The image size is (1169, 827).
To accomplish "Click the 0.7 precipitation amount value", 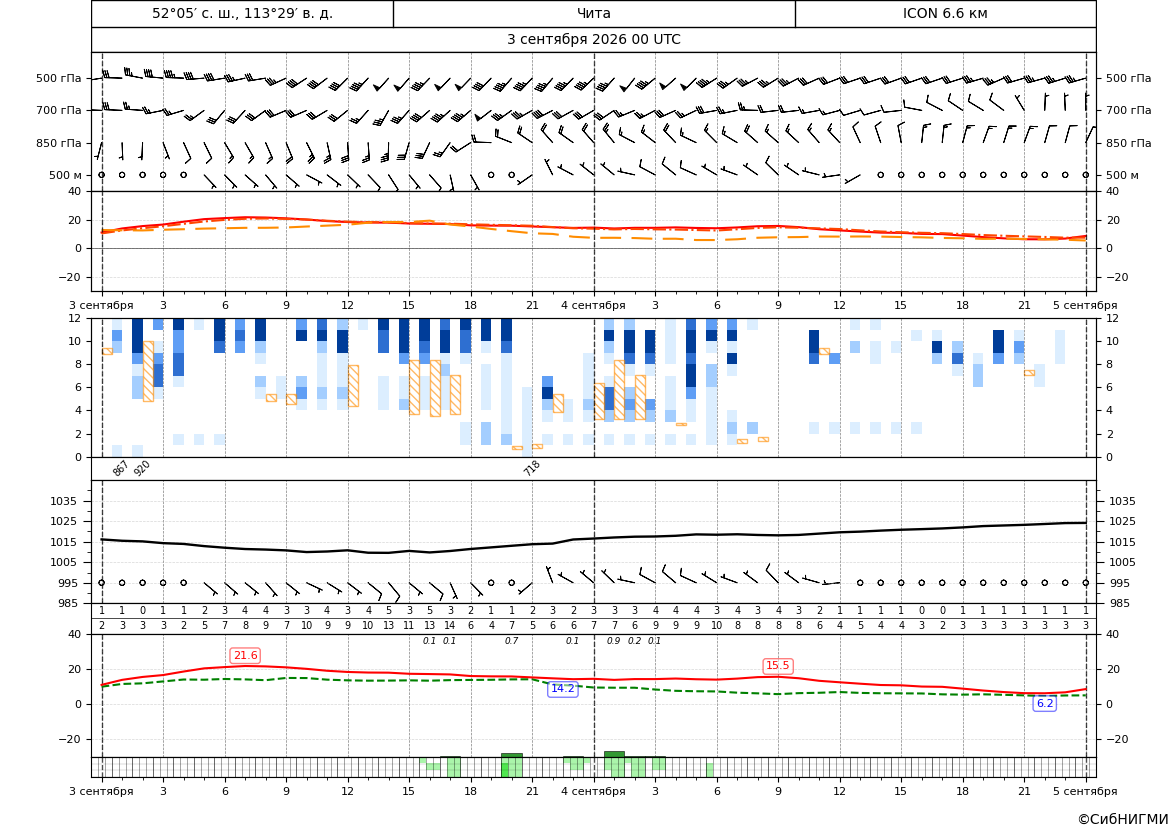I will pos(511,641).
